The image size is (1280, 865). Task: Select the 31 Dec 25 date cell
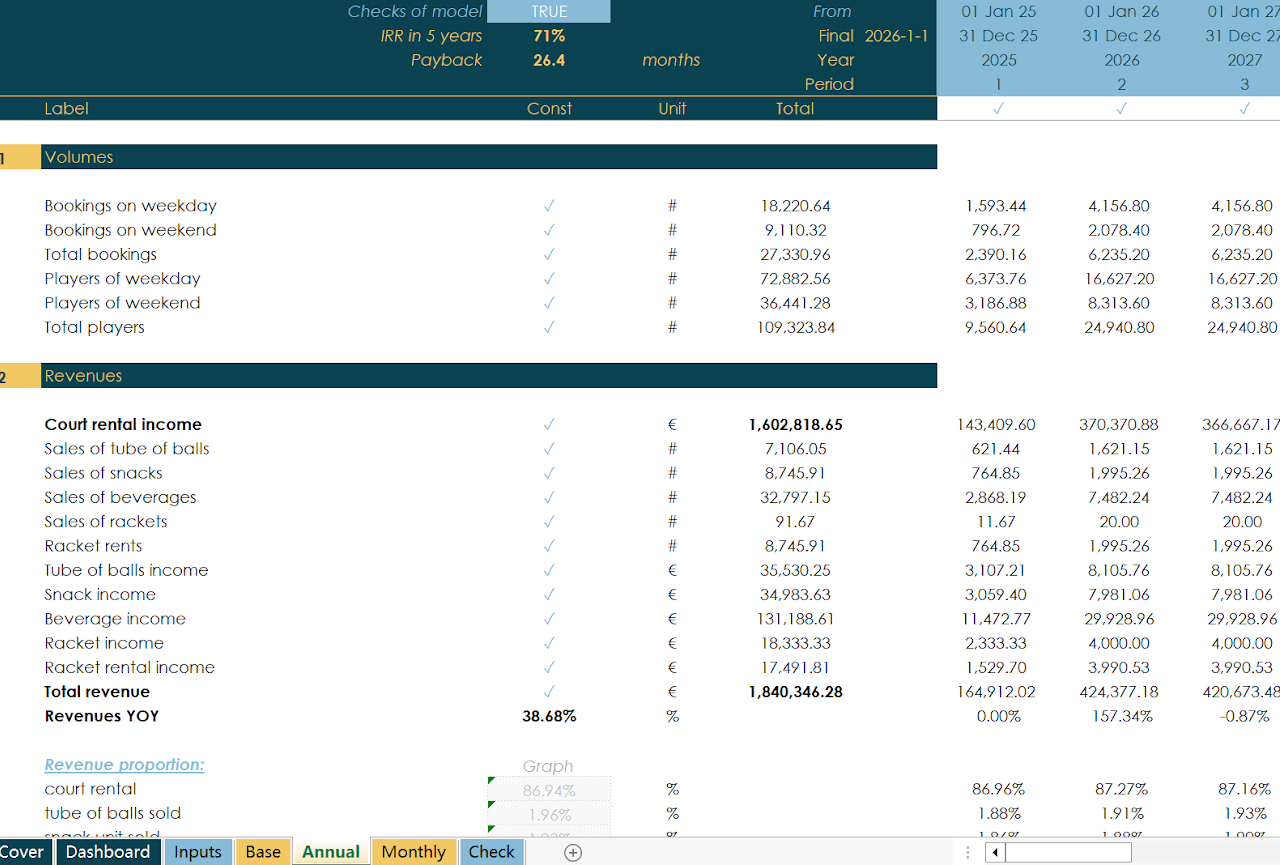[x=998, y=36]
